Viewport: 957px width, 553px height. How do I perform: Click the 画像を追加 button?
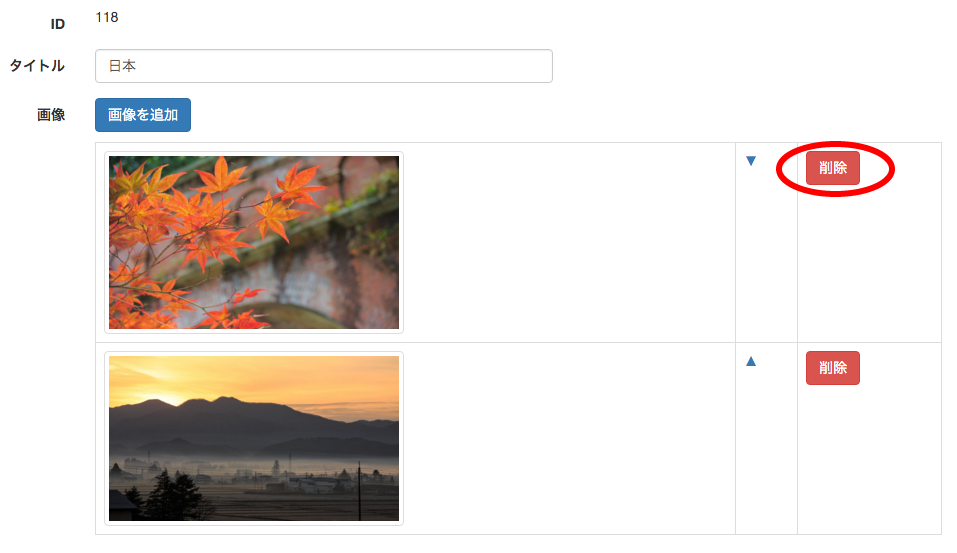[x=143, y=115]
